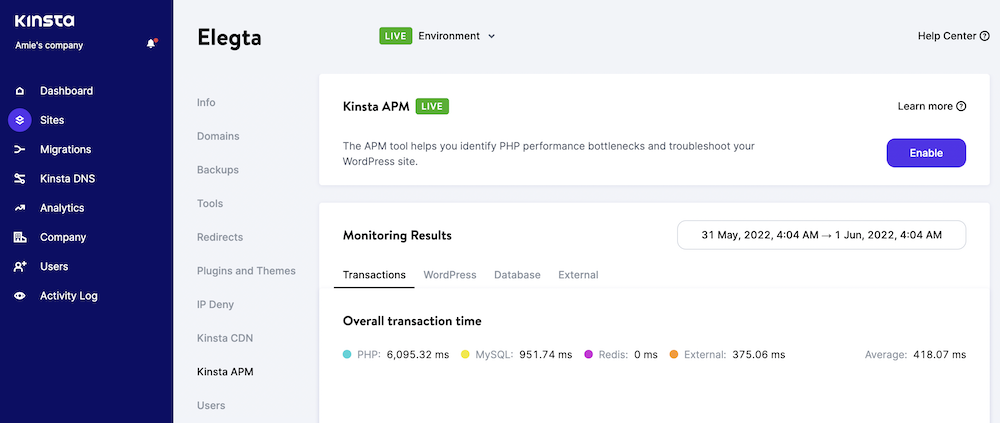
Task: Click the LIVE badge beside Kinsta APM
Action: tap(432, 107)
